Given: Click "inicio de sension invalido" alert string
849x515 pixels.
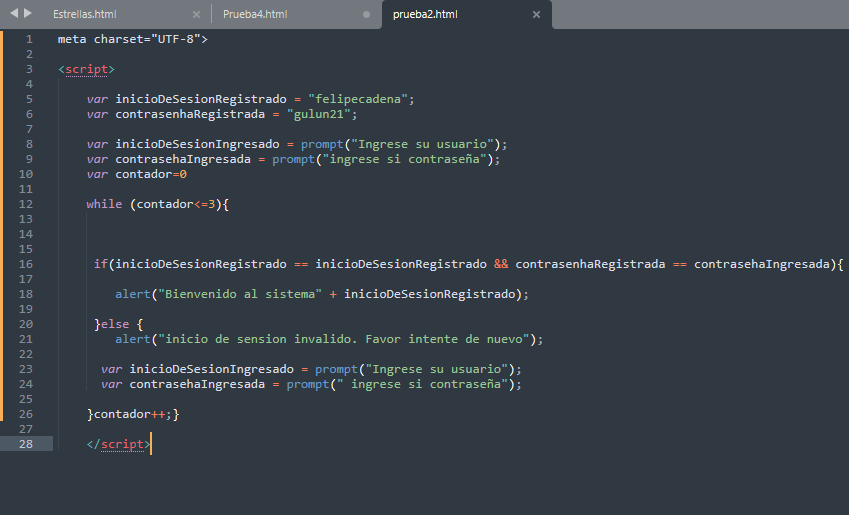Looking at the screenshot, I should pos(344,339).
